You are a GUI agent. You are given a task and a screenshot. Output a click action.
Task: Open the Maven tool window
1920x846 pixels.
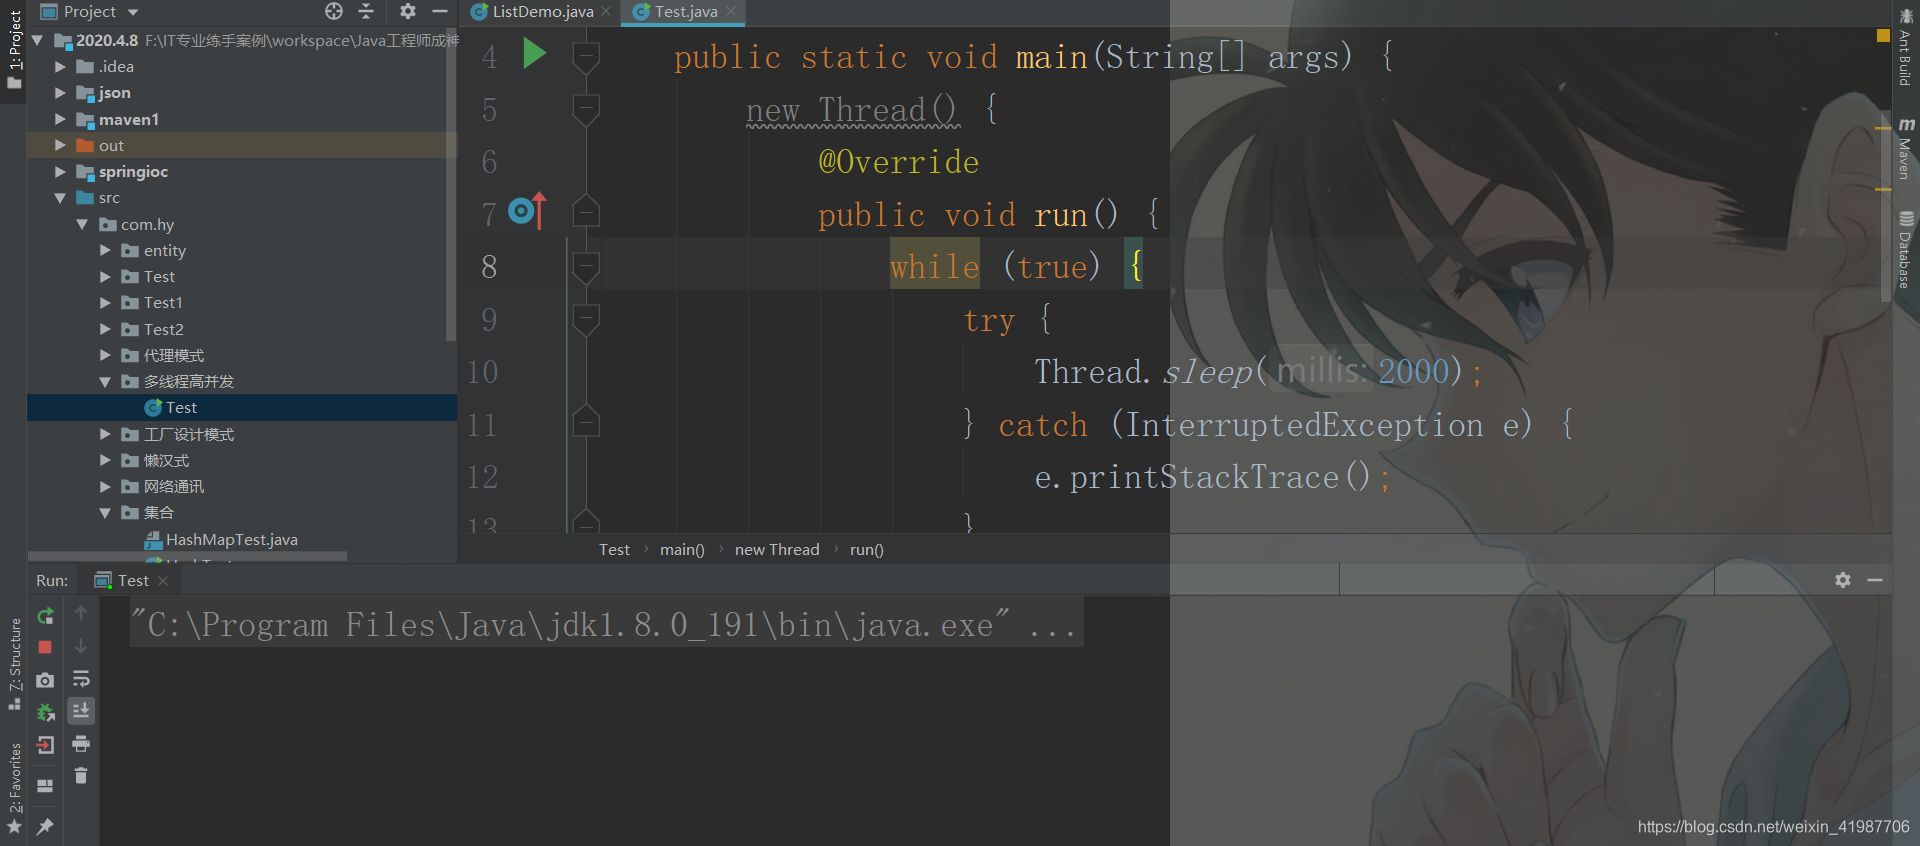coord(1905,149)
